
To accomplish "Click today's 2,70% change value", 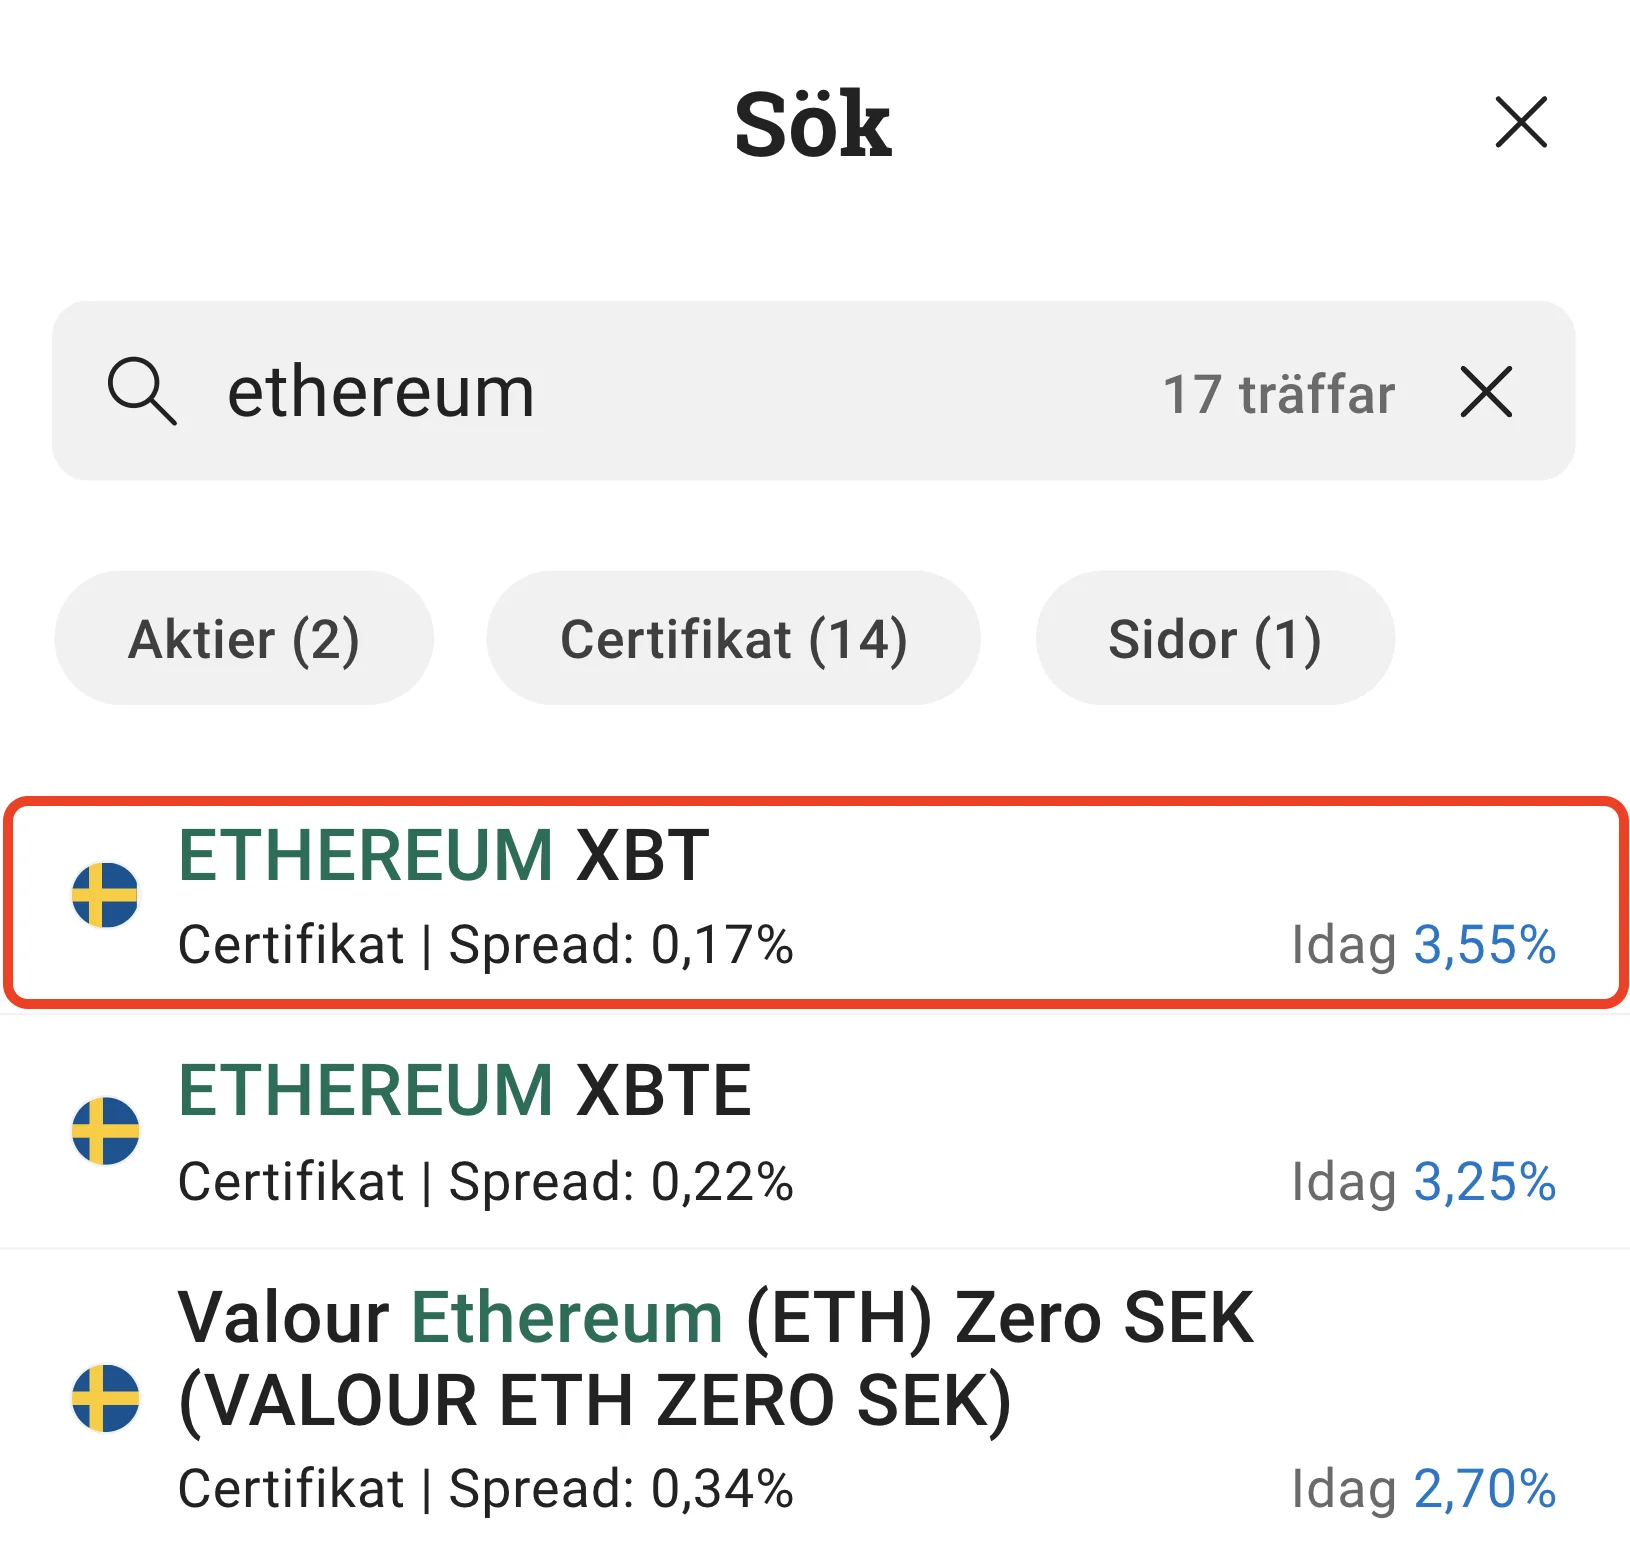I will coord(1484,1489).
